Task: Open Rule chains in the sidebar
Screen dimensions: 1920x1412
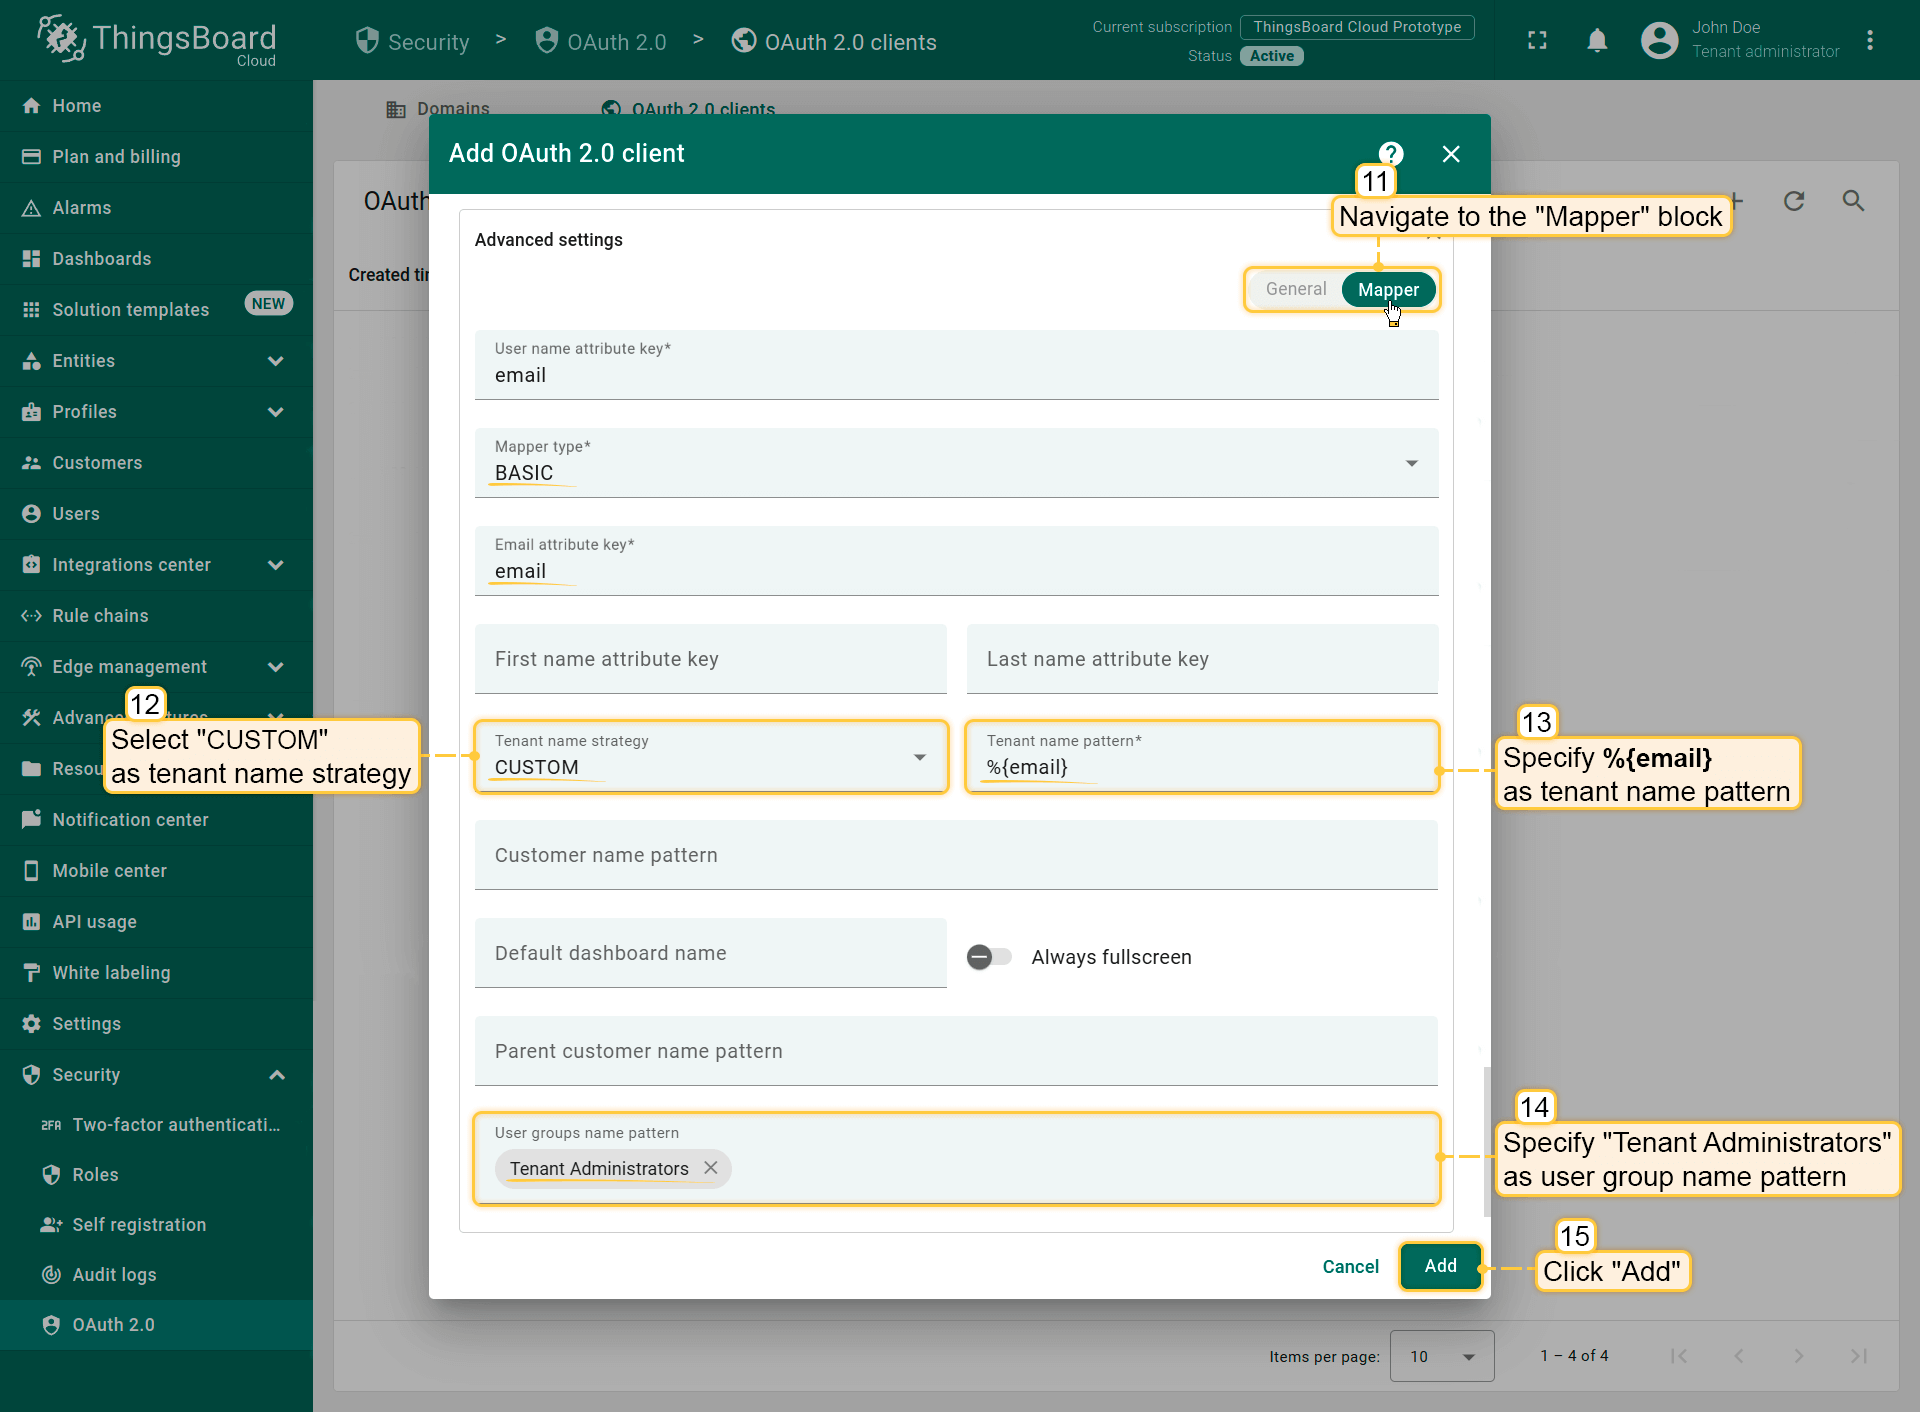Action: [x=100, y=616]
